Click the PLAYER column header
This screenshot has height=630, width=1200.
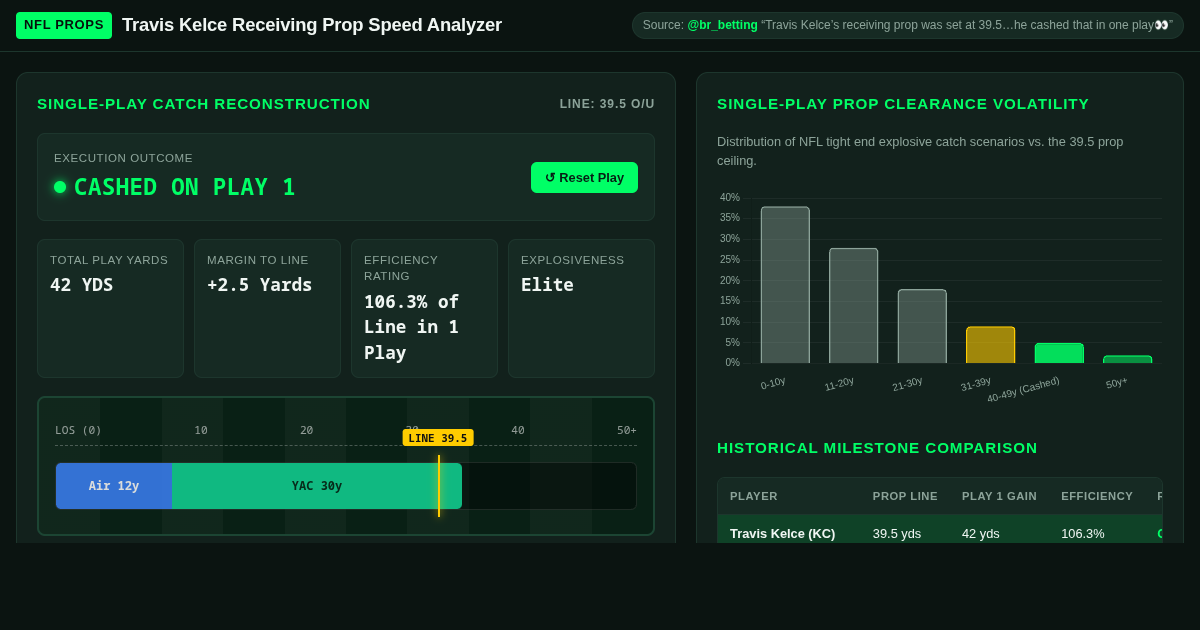click(x=754, y=496)
